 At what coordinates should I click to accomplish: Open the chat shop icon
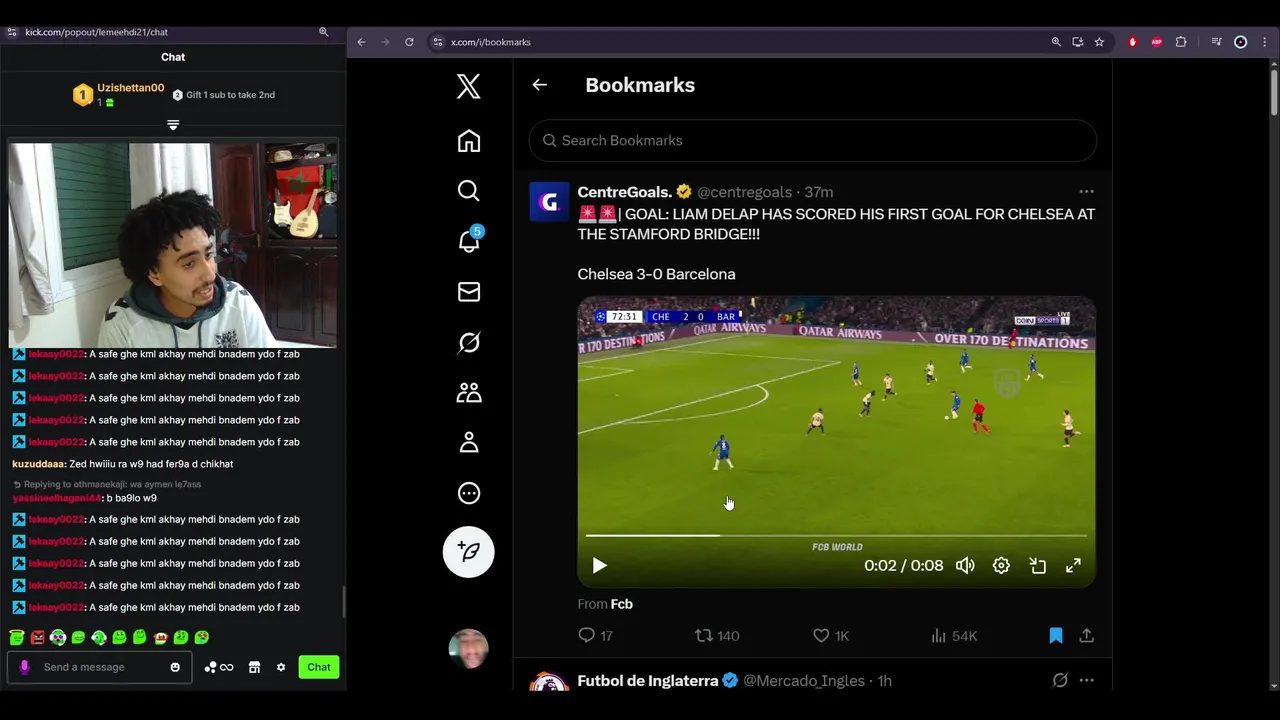(x=254, y=667)
